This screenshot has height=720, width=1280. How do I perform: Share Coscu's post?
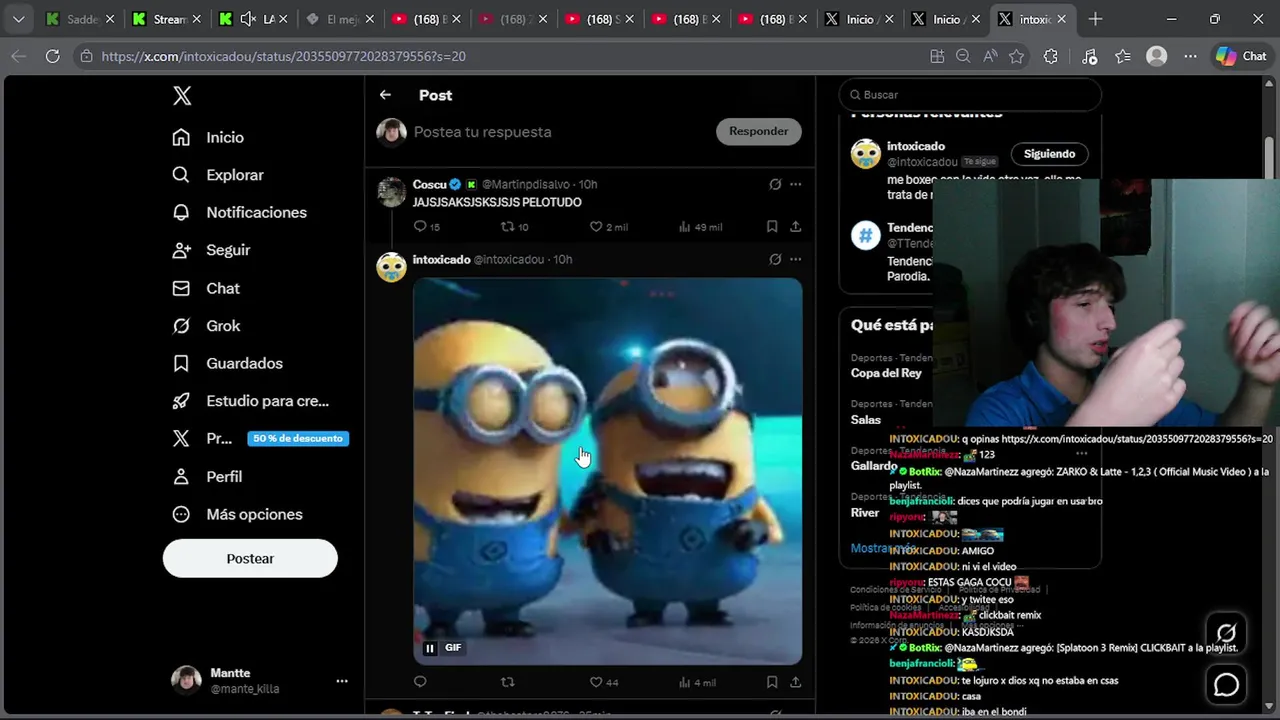795,227
